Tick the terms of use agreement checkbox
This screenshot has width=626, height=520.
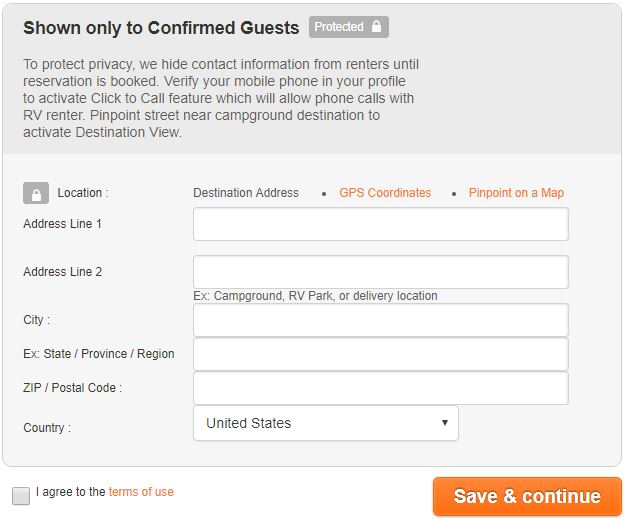[21, 496]
